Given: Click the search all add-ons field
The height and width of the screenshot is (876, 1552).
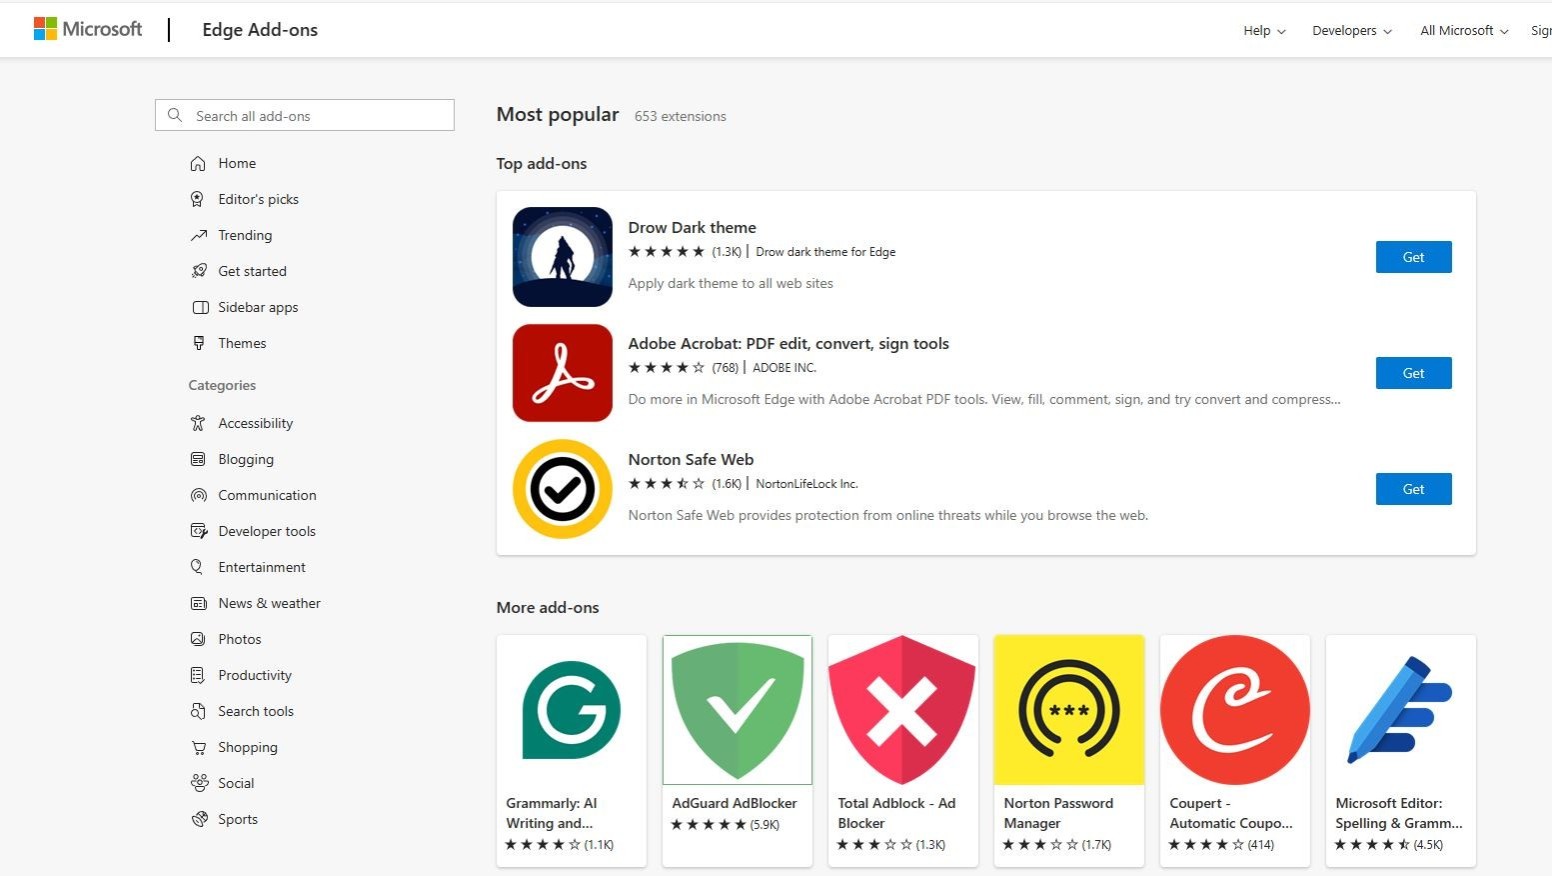Looking at the screenshot, I should tap(304, 115).
